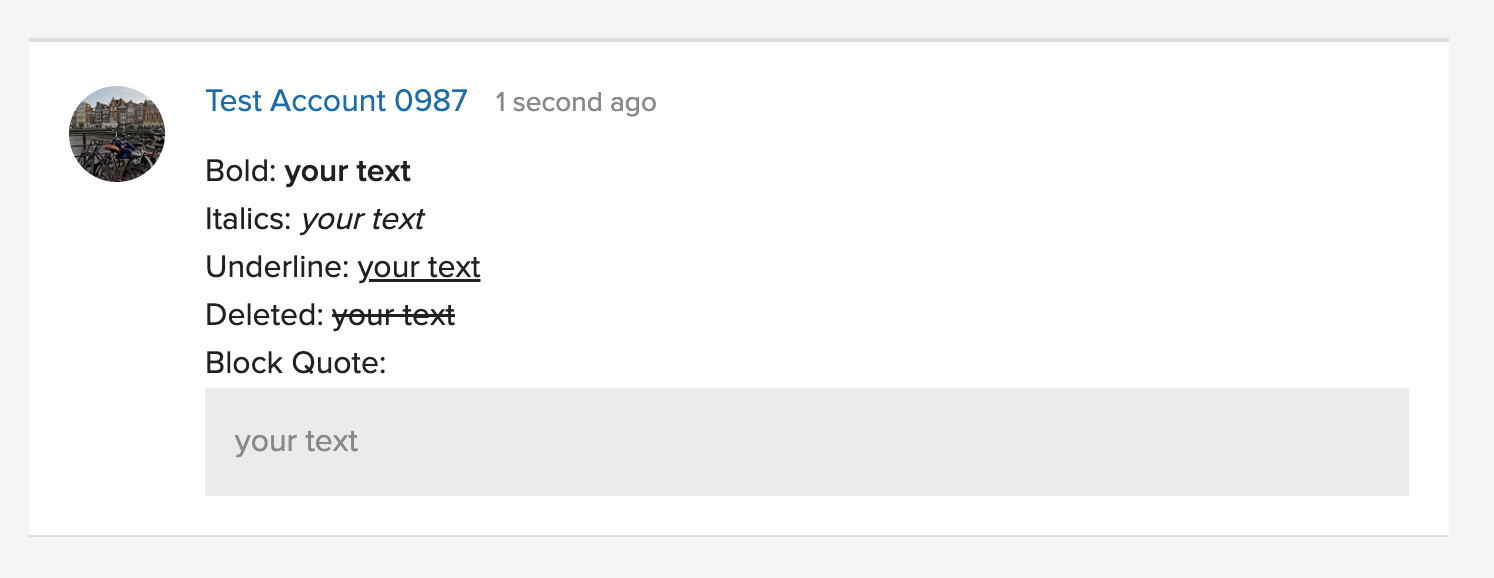Click the word "Test" in the username
The width and height of the screenshot is (1494, 578).
[x=234, y=101]
